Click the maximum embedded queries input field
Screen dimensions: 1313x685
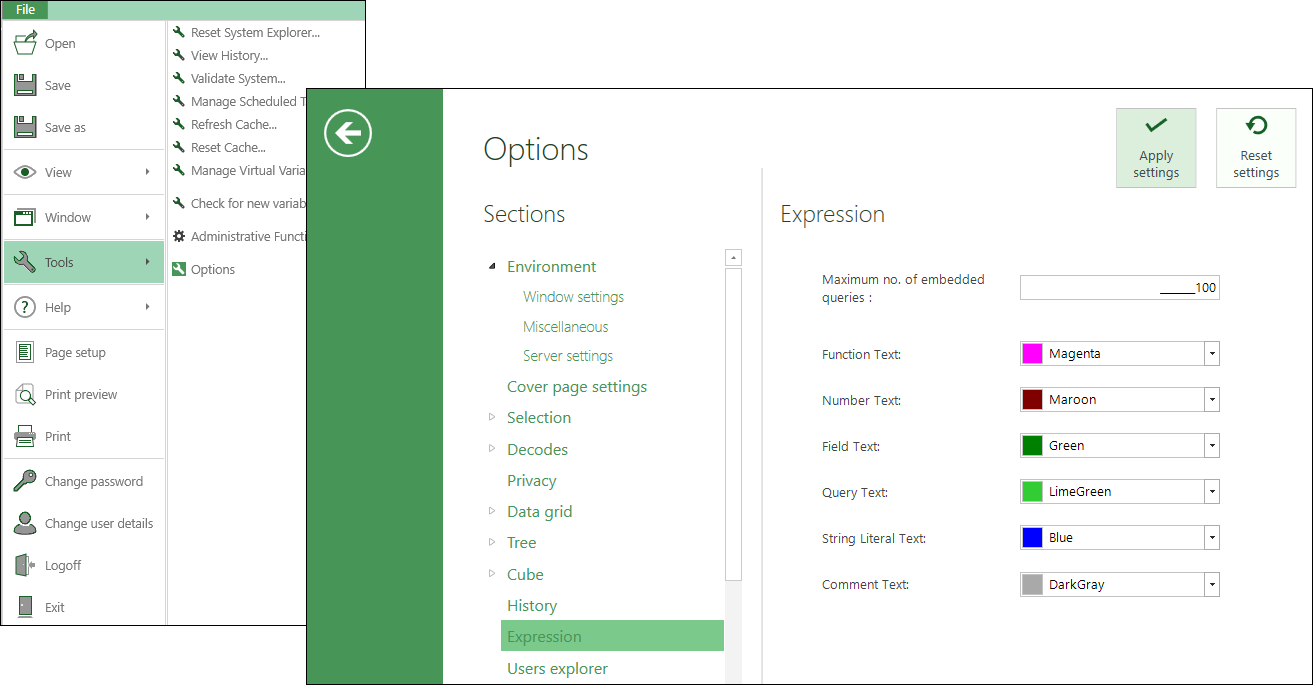coord(1119,288)
